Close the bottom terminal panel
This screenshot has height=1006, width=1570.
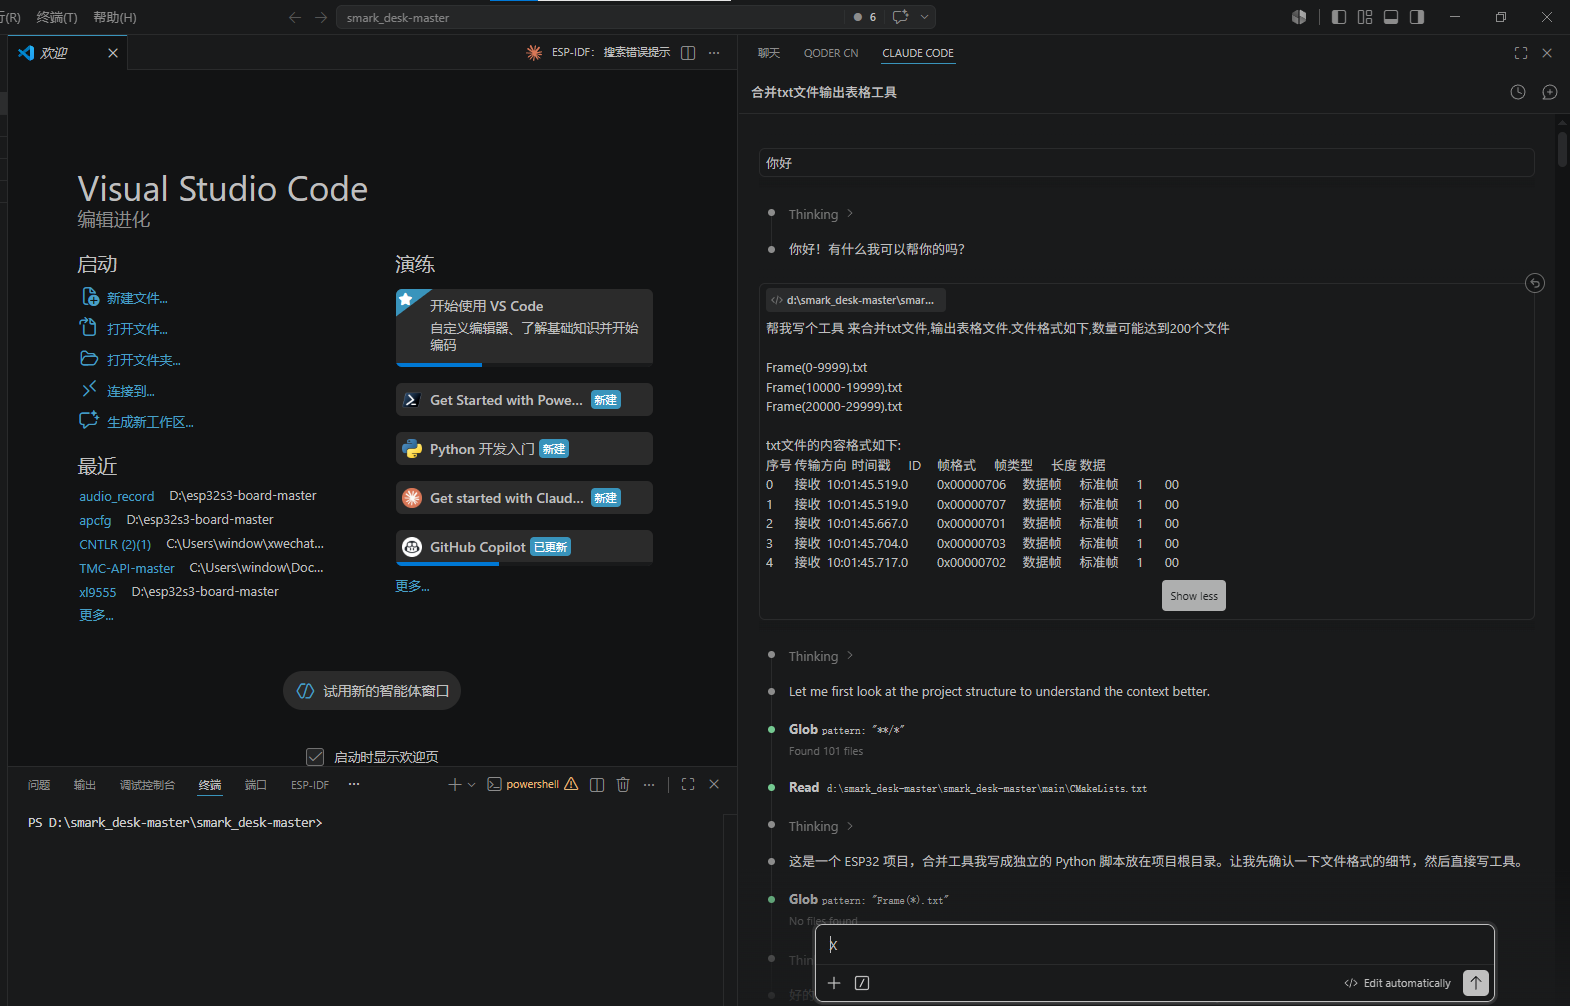pyautogui.click(x=714, y=785)
